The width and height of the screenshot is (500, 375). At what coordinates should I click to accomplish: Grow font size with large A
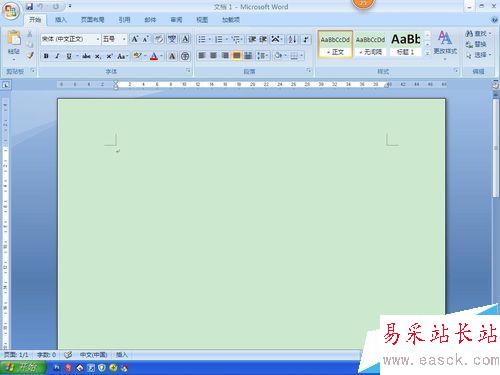coord(135,39)
